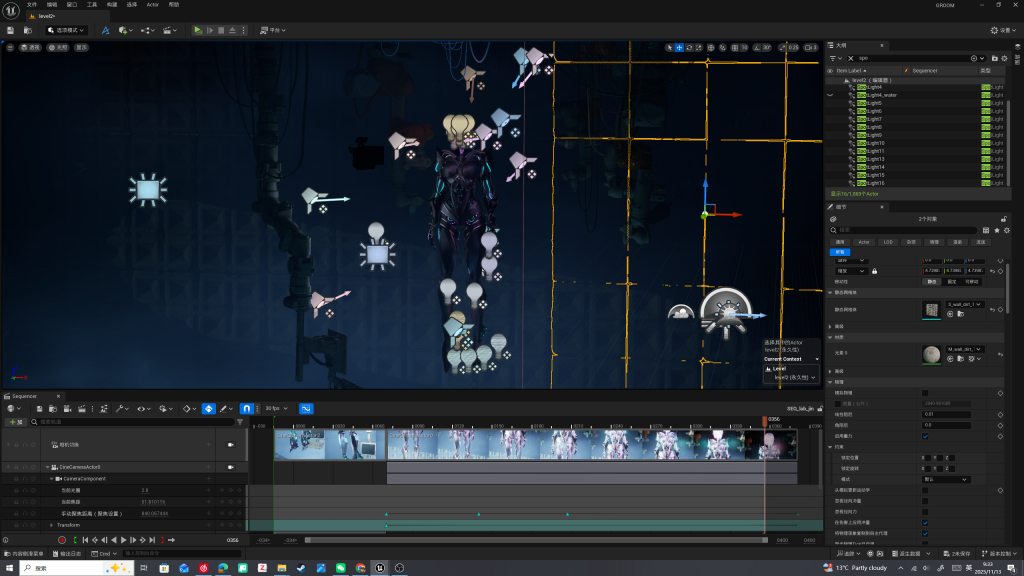The image size is (1024, 576).
Task: Click the green add track button in Sequencer
Action: [x=15, y=422]
